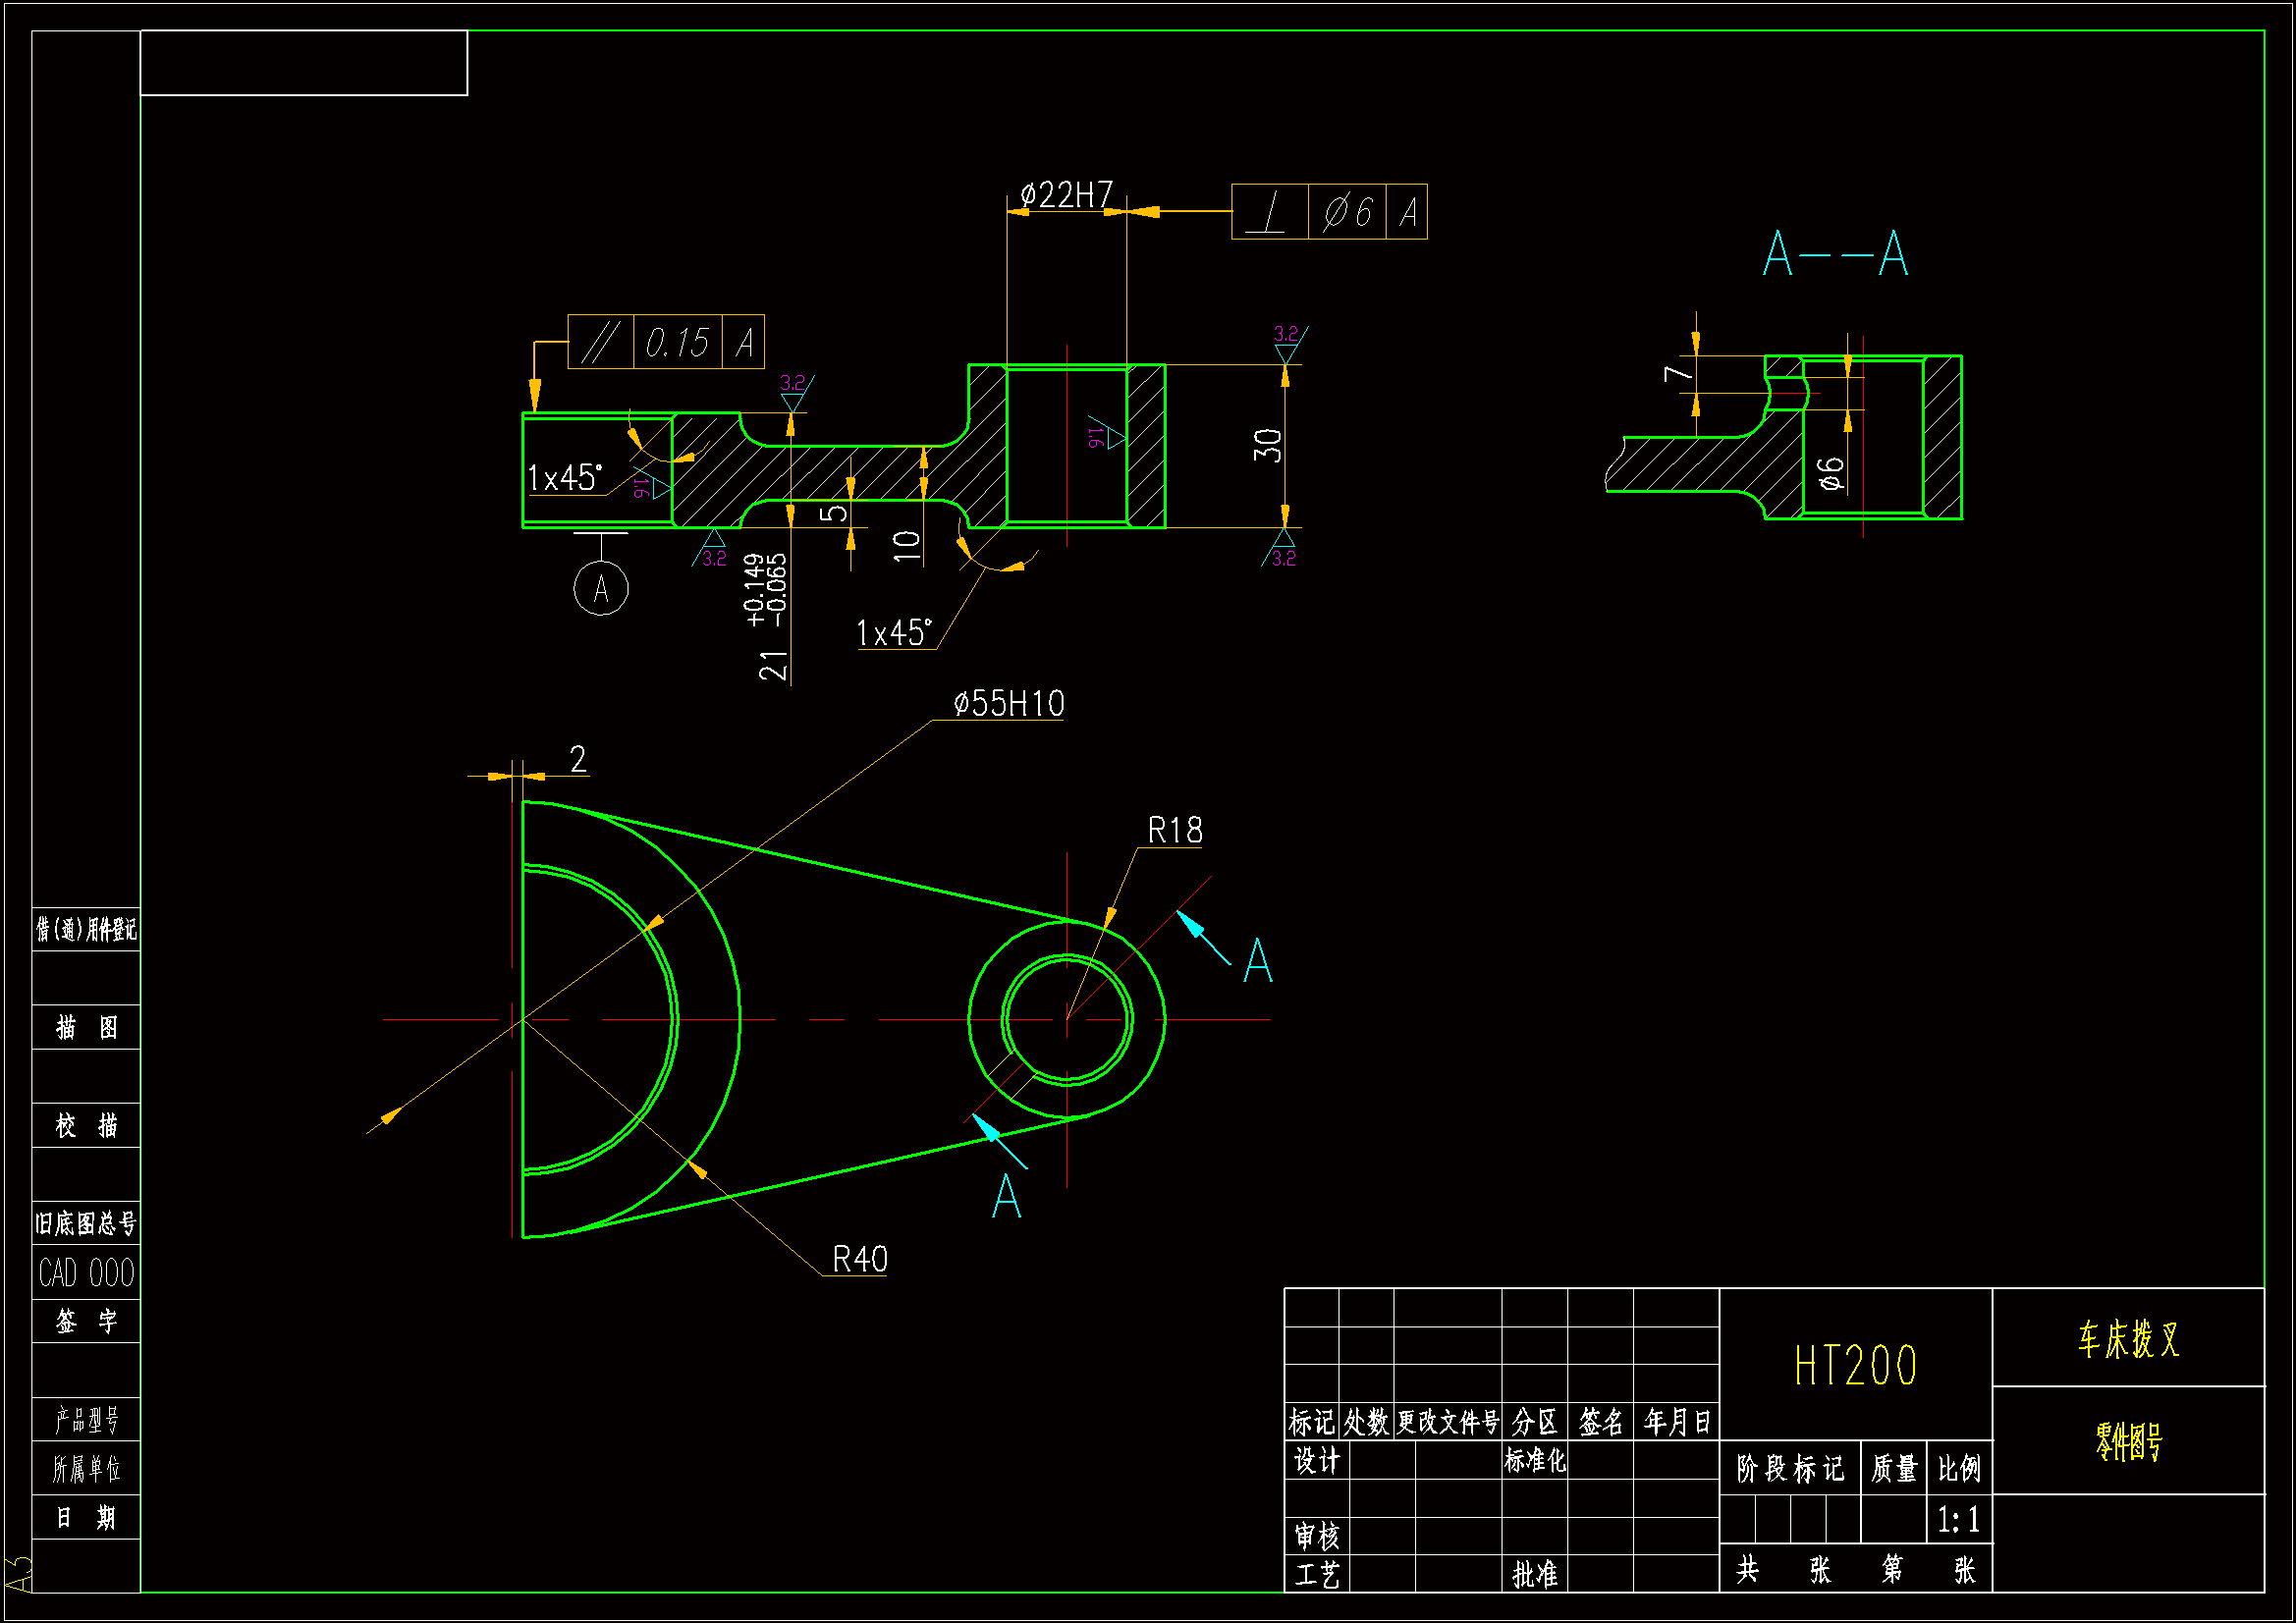Select the CAD 000 cell in side column
This screenshot has width=2296, height=1623.
86,1273
